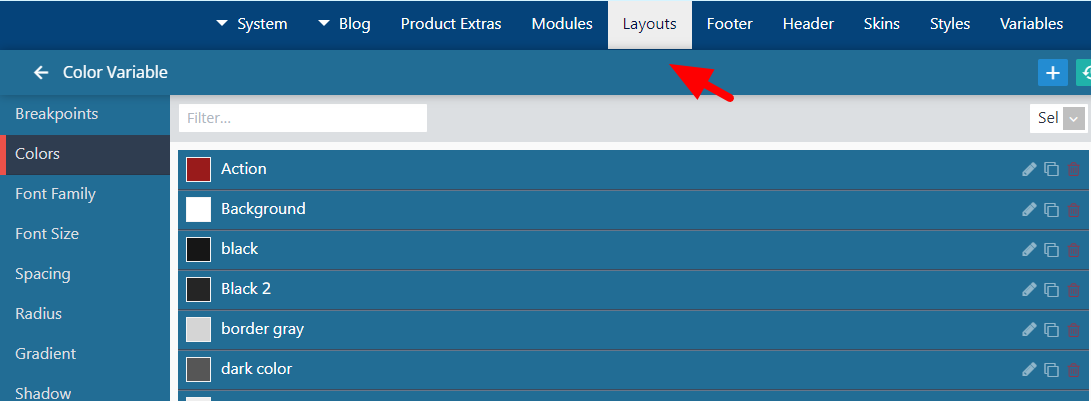Open the Blog dropdown menu
This screenshot has height=401, width=1091.
coord(344,24)
